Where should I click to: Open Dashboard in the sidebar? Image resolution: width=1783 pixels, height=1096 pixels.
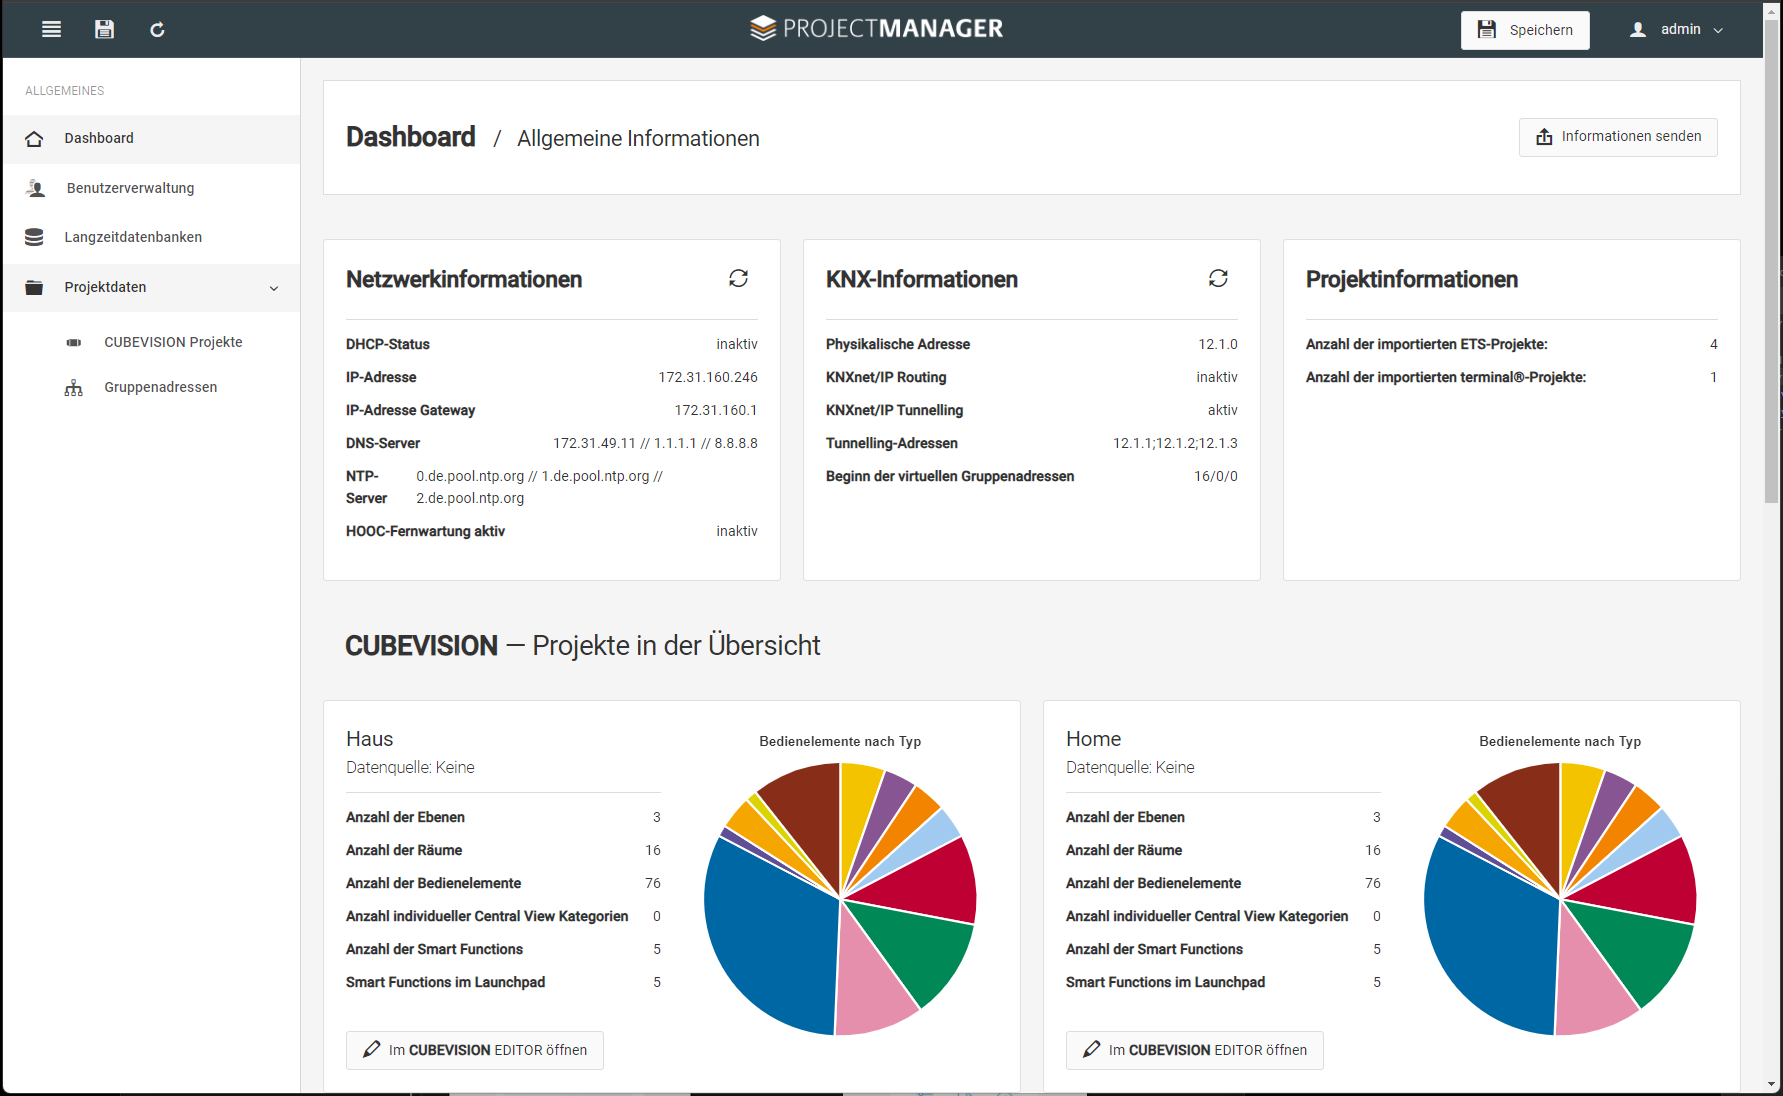coord(152,138)
